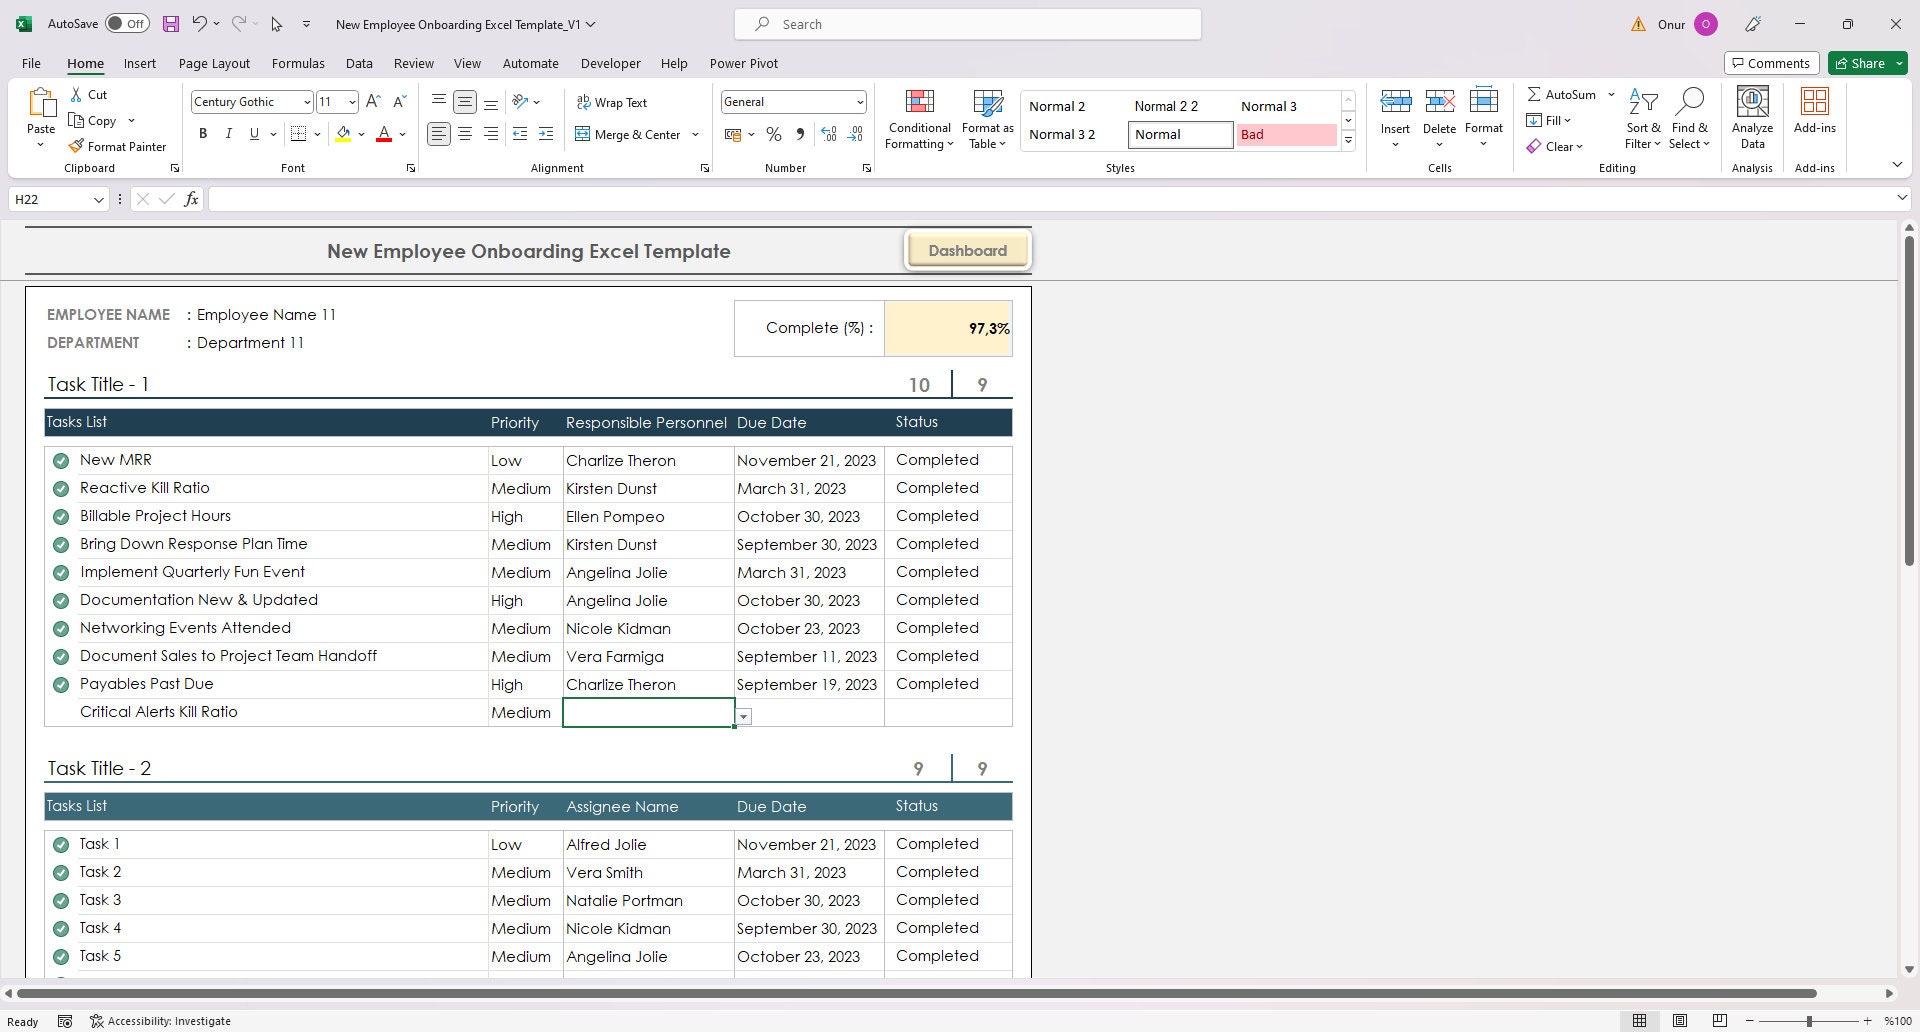Open the General number format dropdown
The height and width of the screenshot is (1032, 1920).
860,101
